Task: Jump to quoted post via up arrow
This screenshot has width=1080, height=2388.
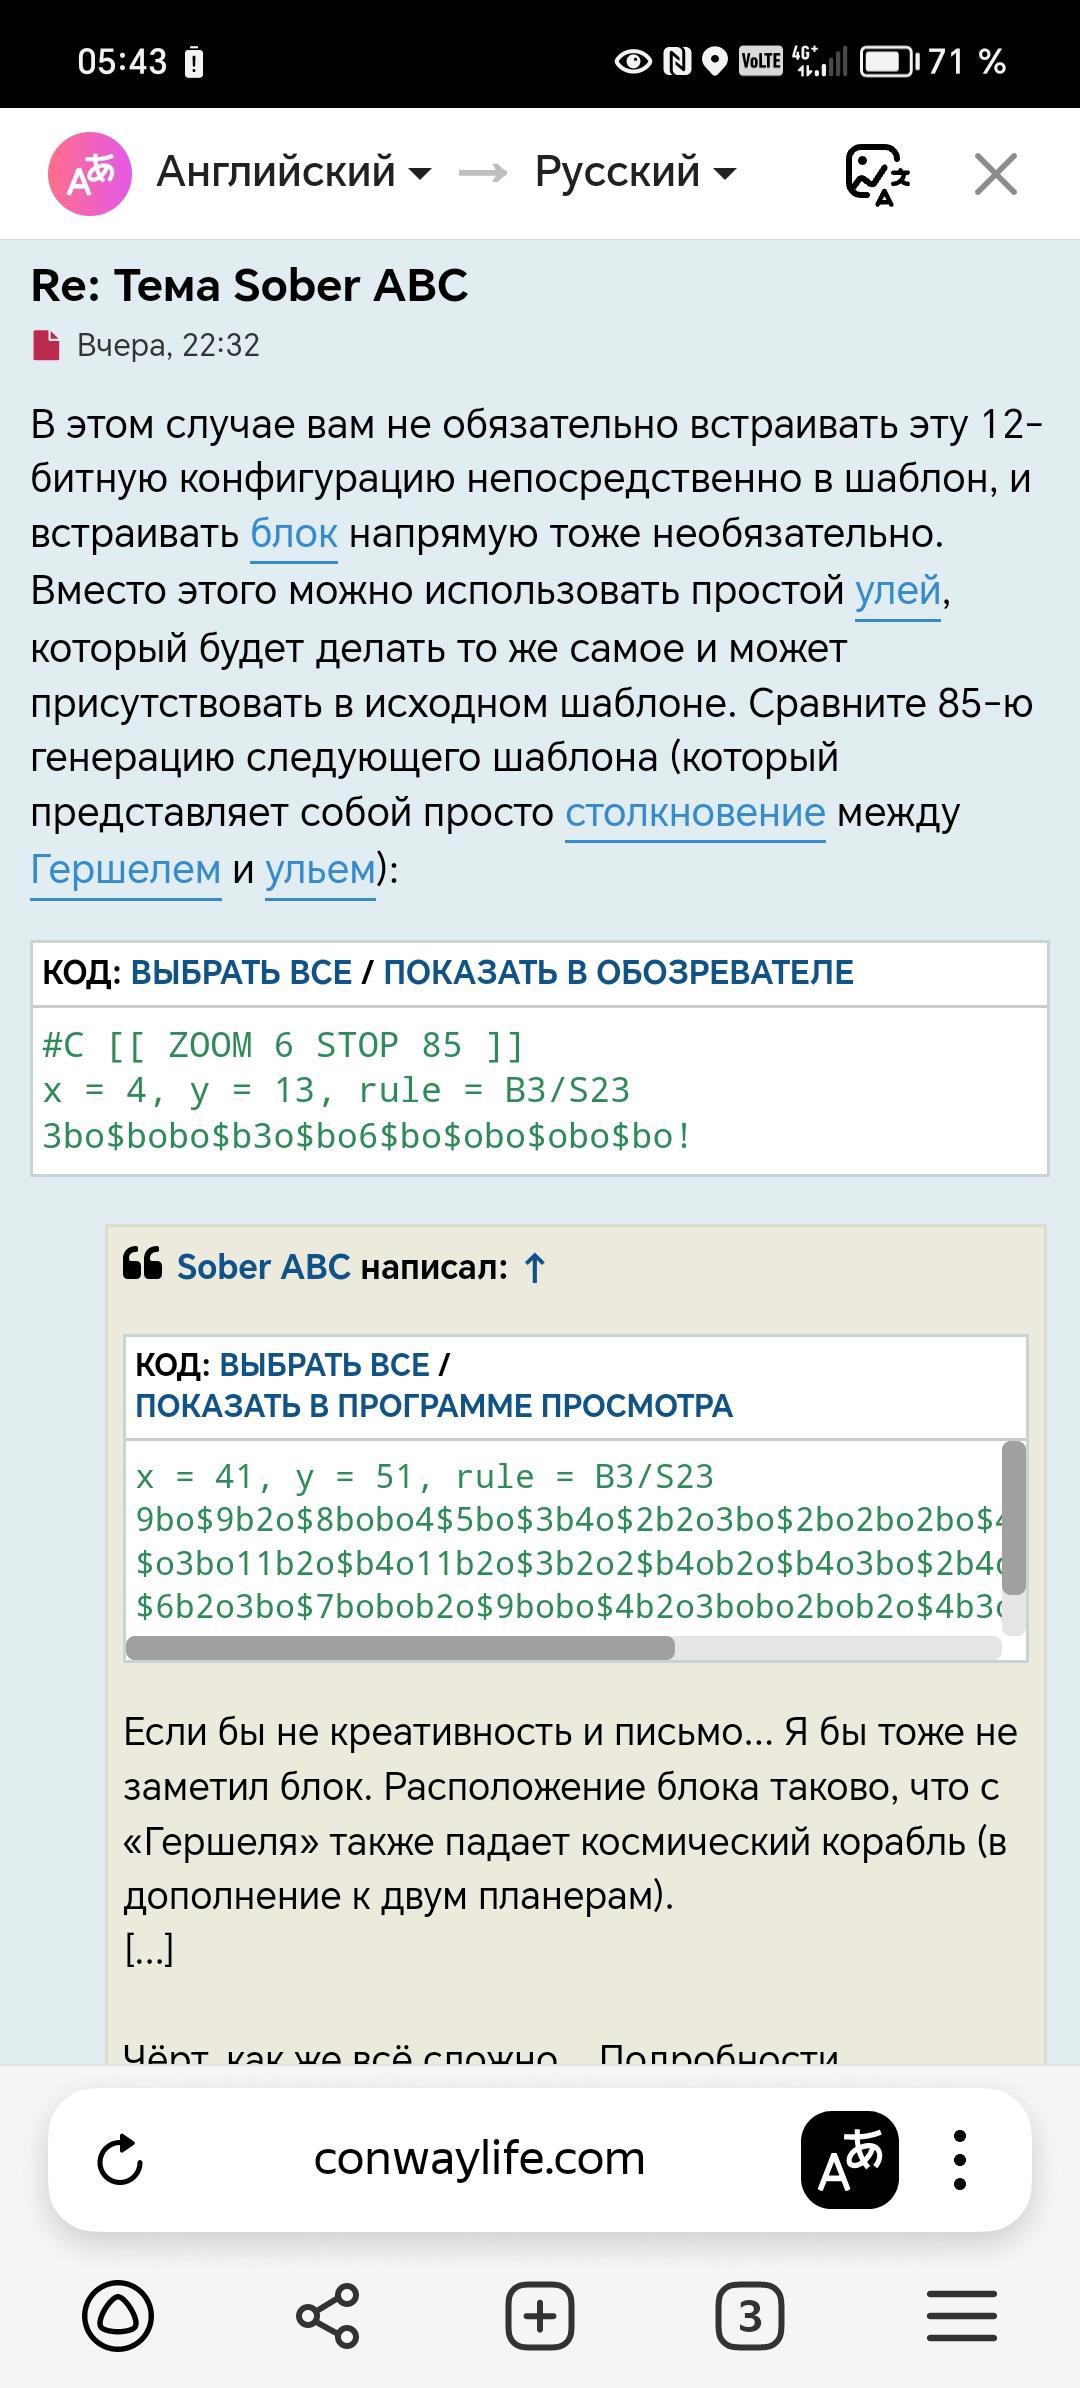Action: tap(535, 1268)
